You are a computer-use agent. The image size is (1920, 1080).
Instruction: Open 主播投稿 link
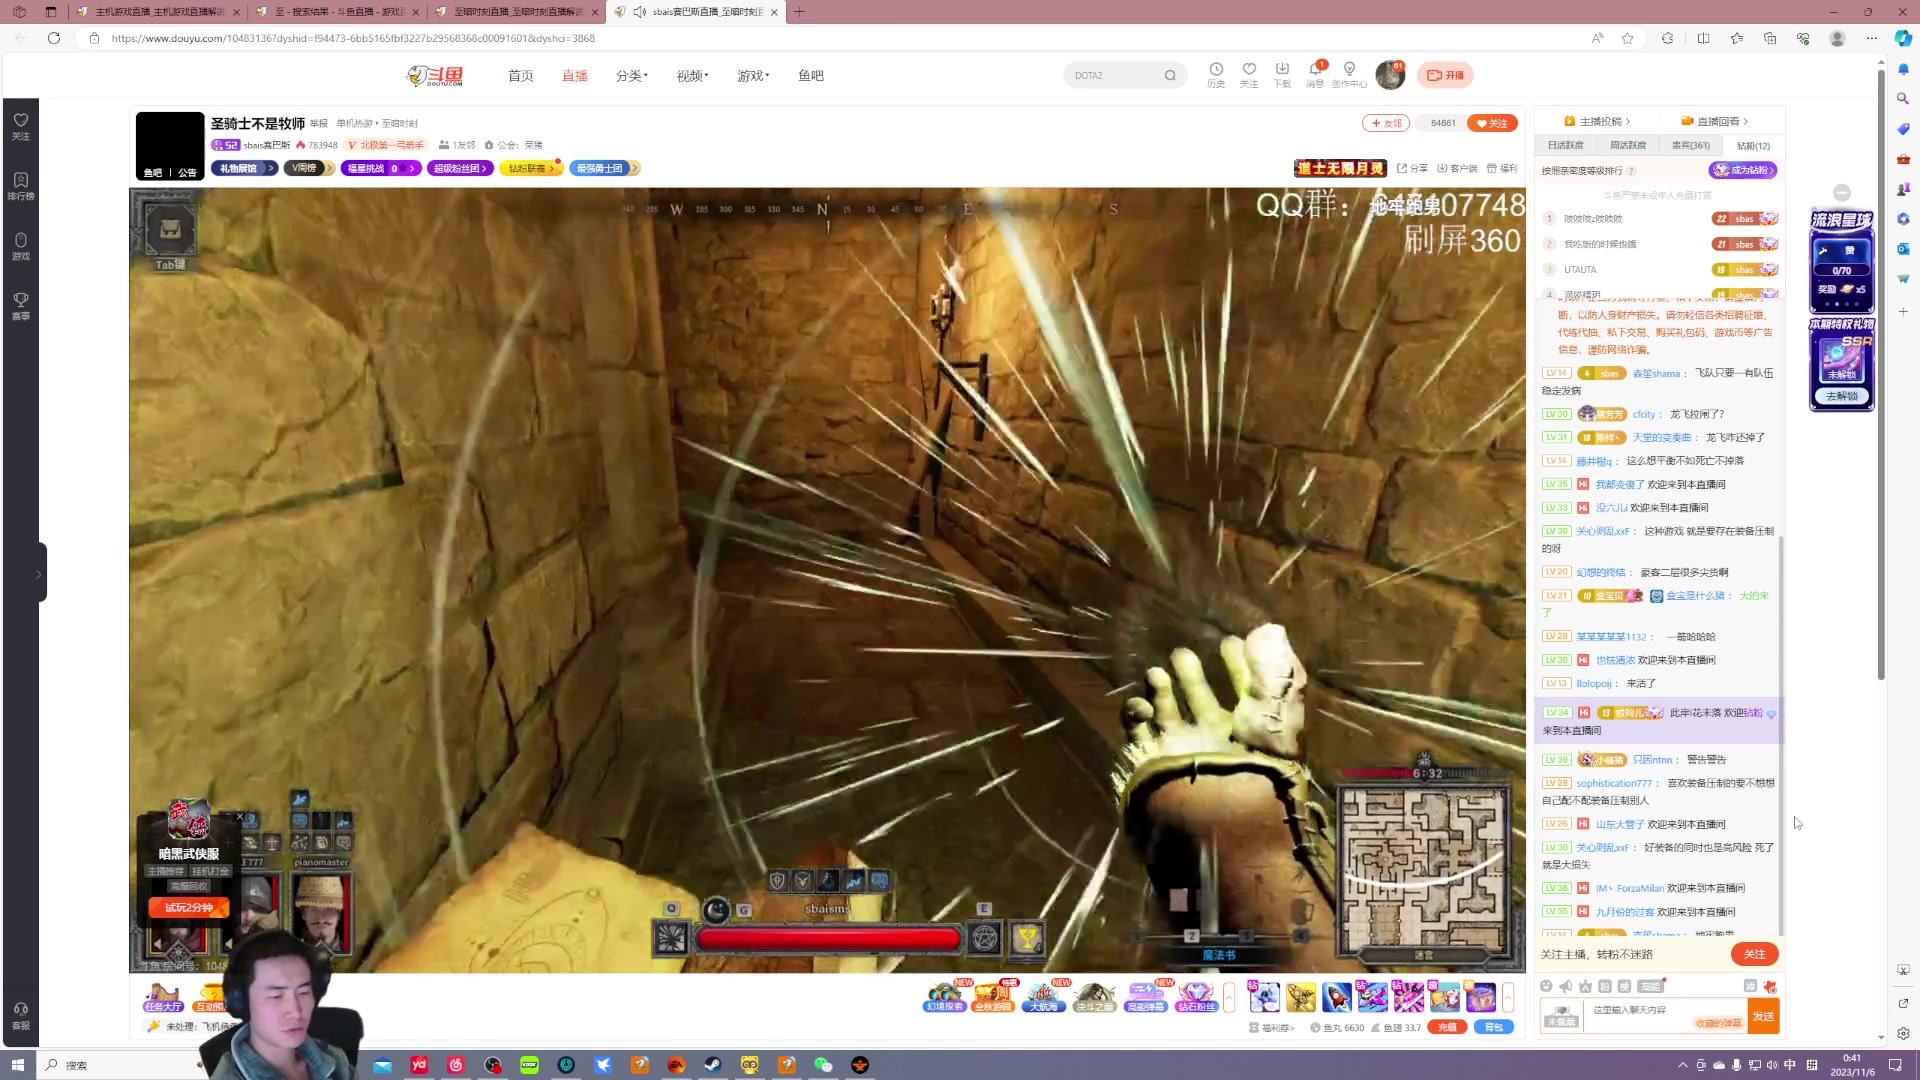pyautogui.click(x=1597, y=122)
